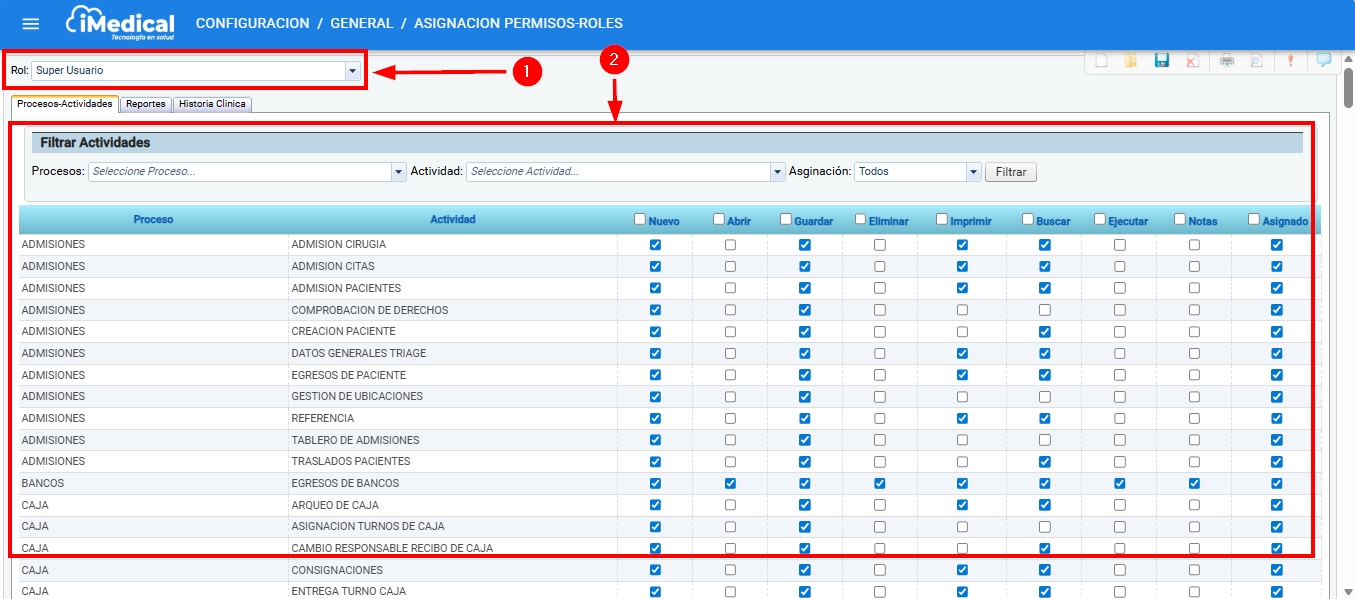Open the Historia Clínica tab
The height and width of the screenshot is (599, 1355).
tap(212, 104)
